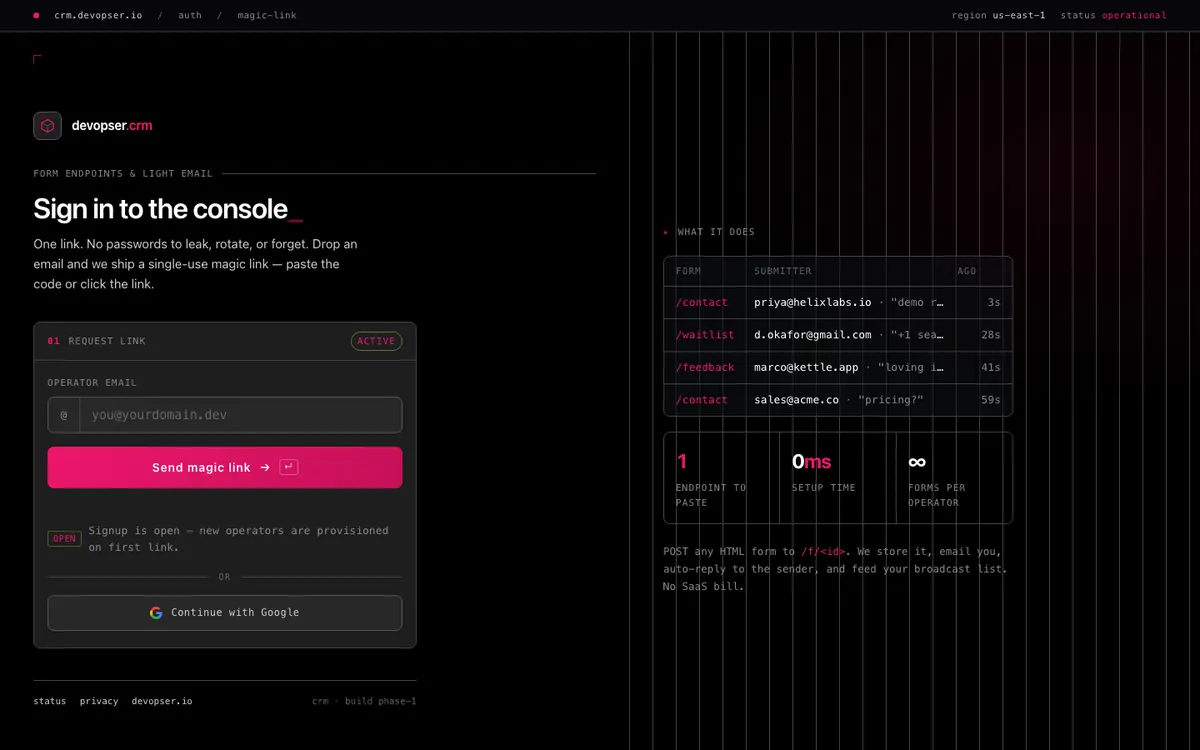
Task: Click d.okafor@gmail.com submitter row
Action: [x=838, y=335]
